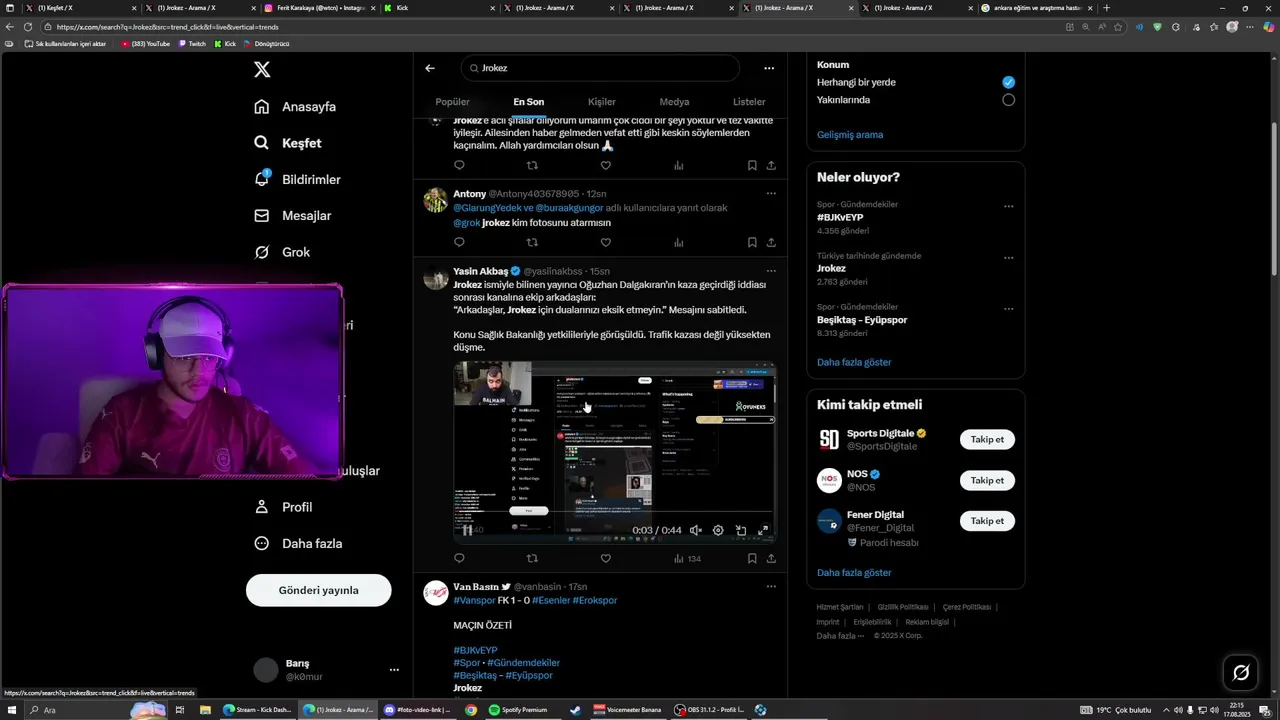Open search options three-dot menu
Screen dimensions: 1280x720
coord(769,68)
